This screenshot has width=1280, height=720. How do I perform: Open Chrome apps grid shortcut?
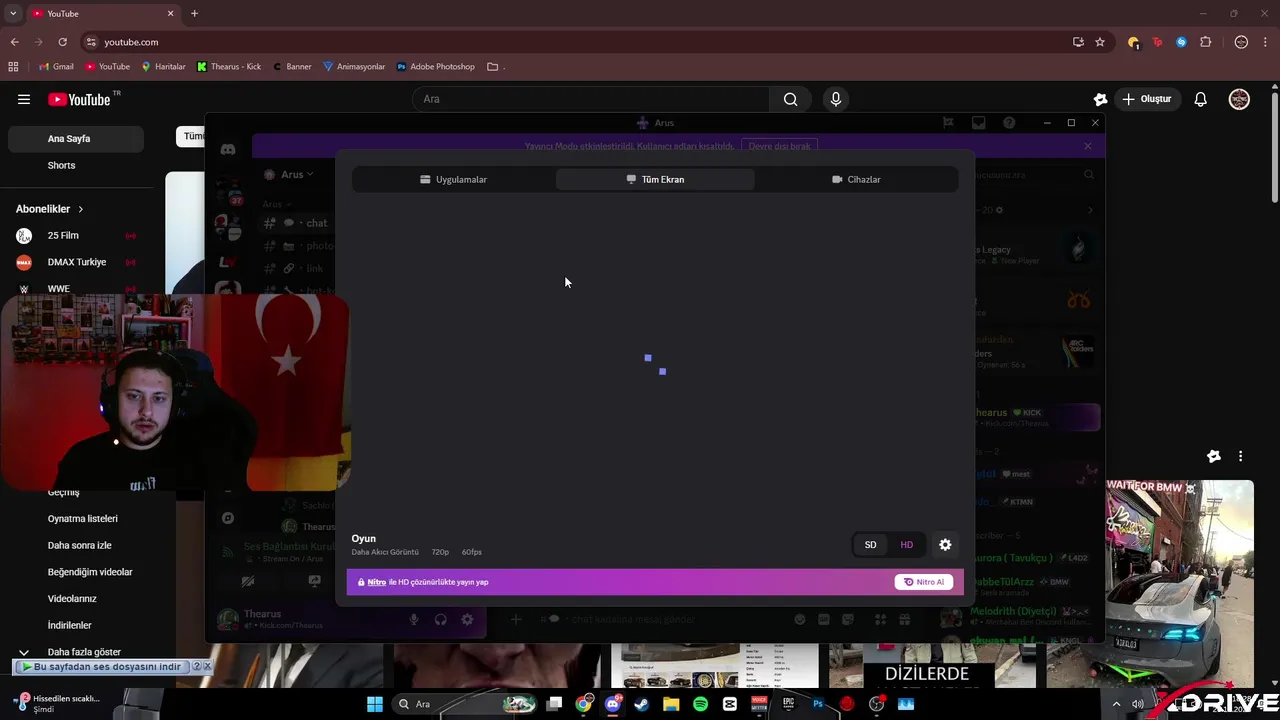13,67
